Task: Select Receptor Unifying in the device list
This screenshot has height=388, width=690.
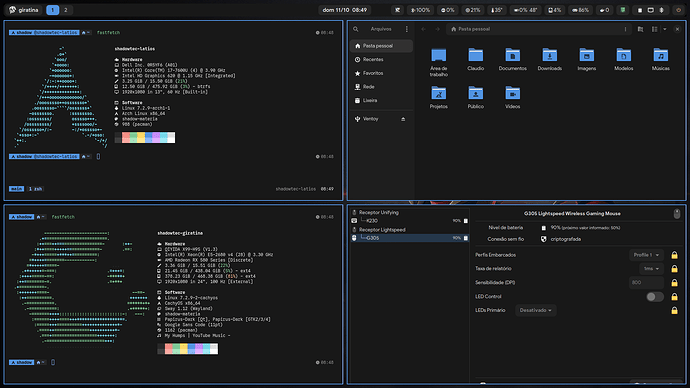Action: click(x=410, y=212)
